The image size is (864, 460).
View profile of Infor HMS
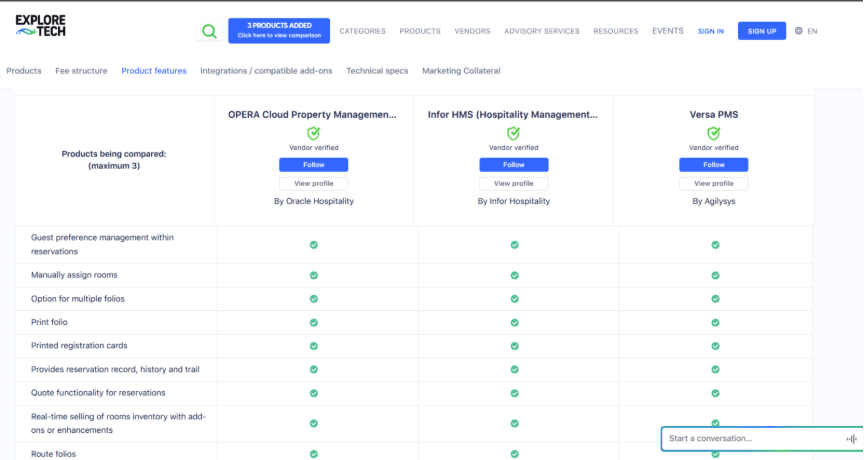click(514, 184)
